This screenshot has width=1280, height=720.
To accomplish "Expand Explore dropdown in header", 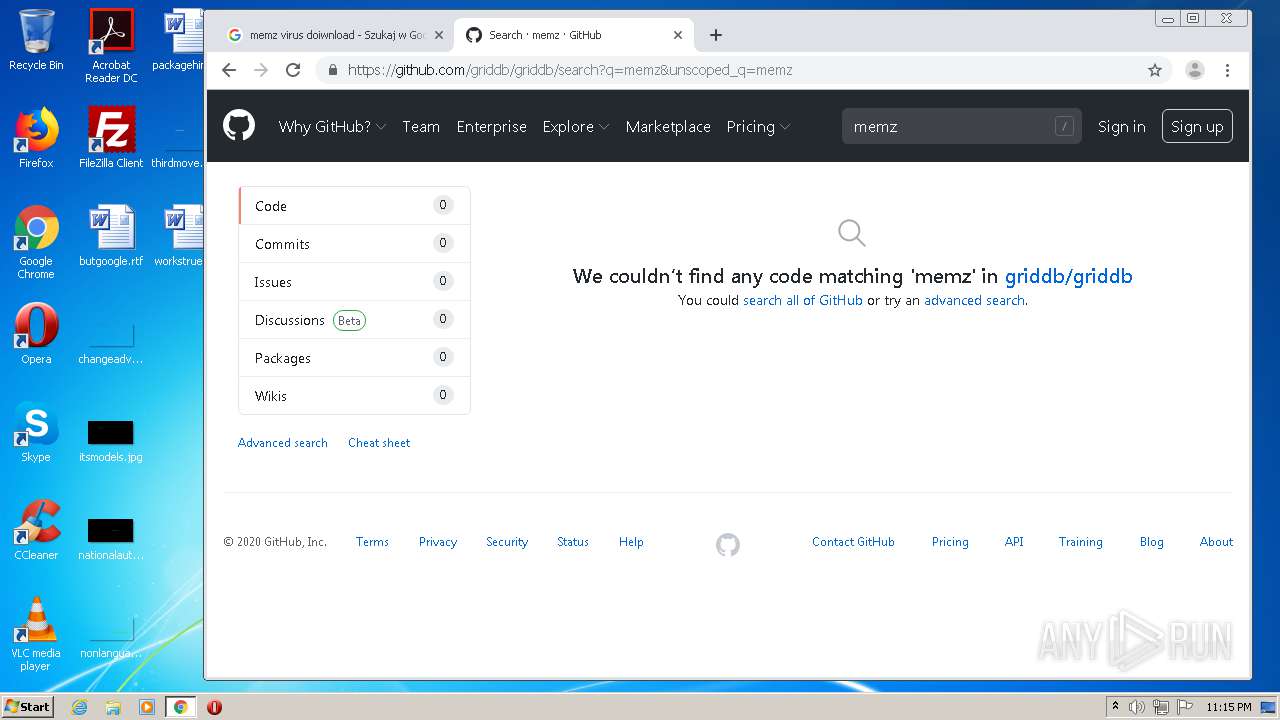I will point(575,126).
